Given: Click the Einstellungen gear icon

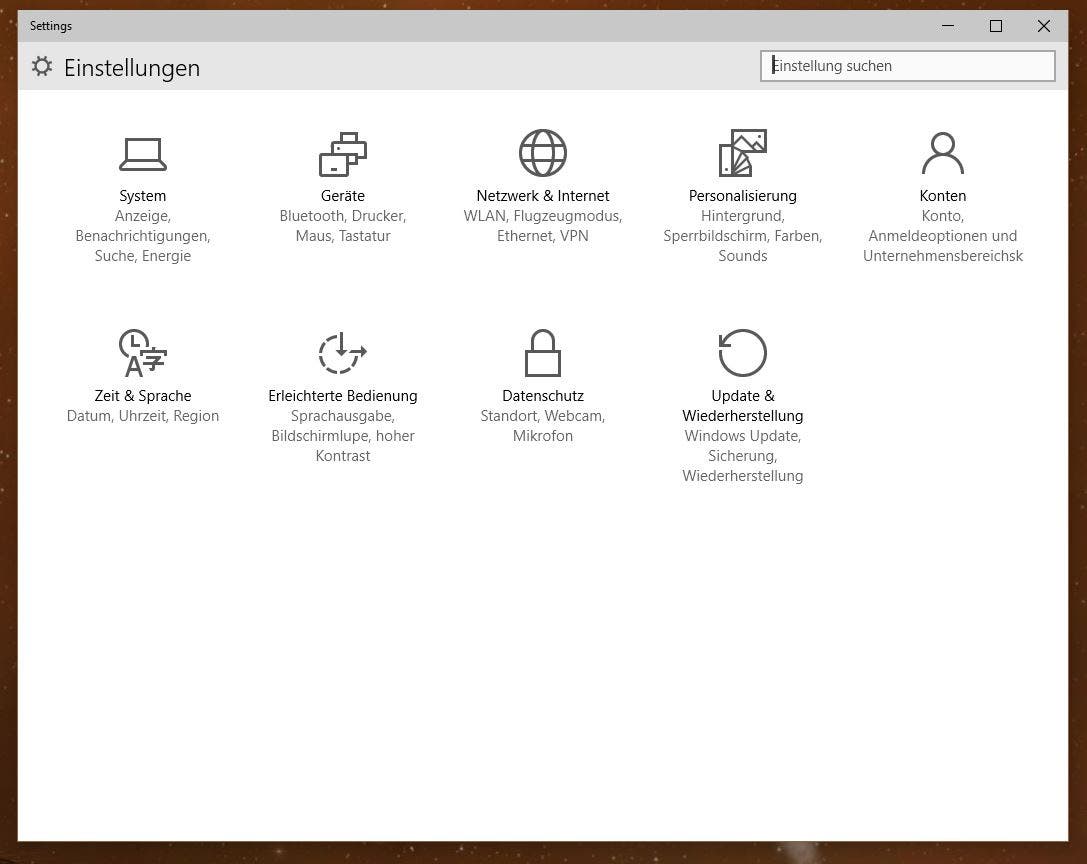Looking at the screenshot, I should (42, 67).
